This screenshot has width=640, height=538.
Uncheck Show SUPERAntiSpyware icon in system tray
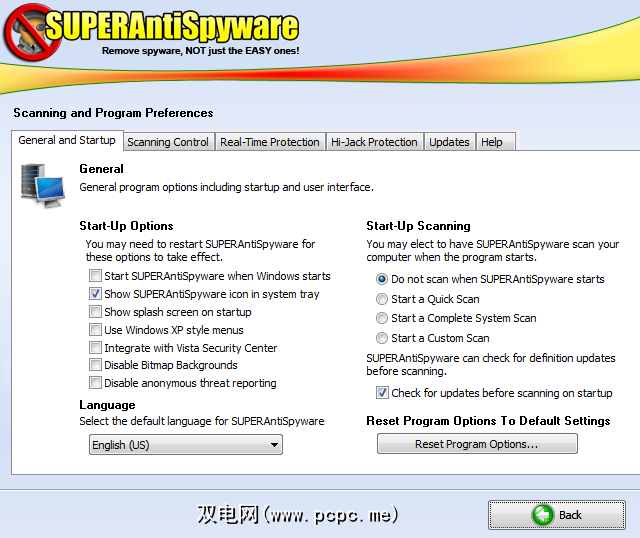tap(95, 293)
